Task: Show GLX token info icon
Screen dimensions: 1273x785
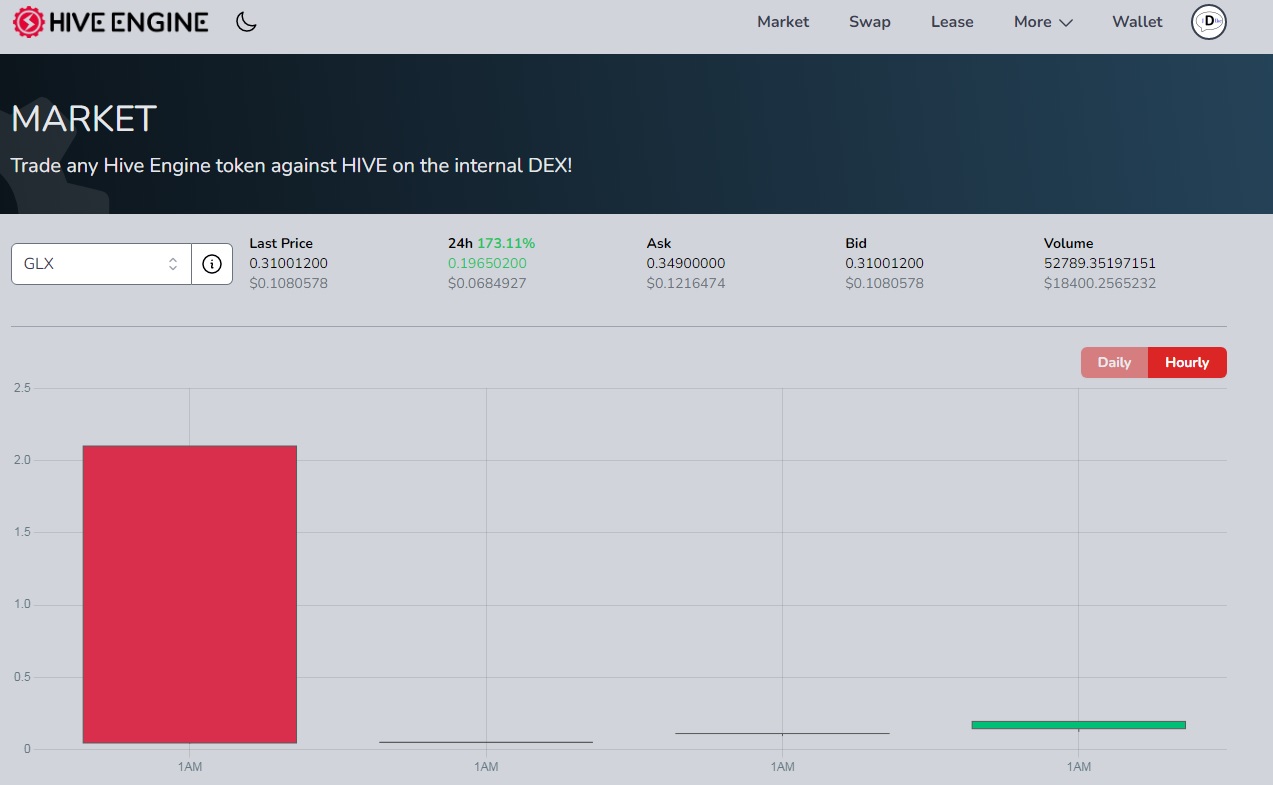Action: point(212,264)
